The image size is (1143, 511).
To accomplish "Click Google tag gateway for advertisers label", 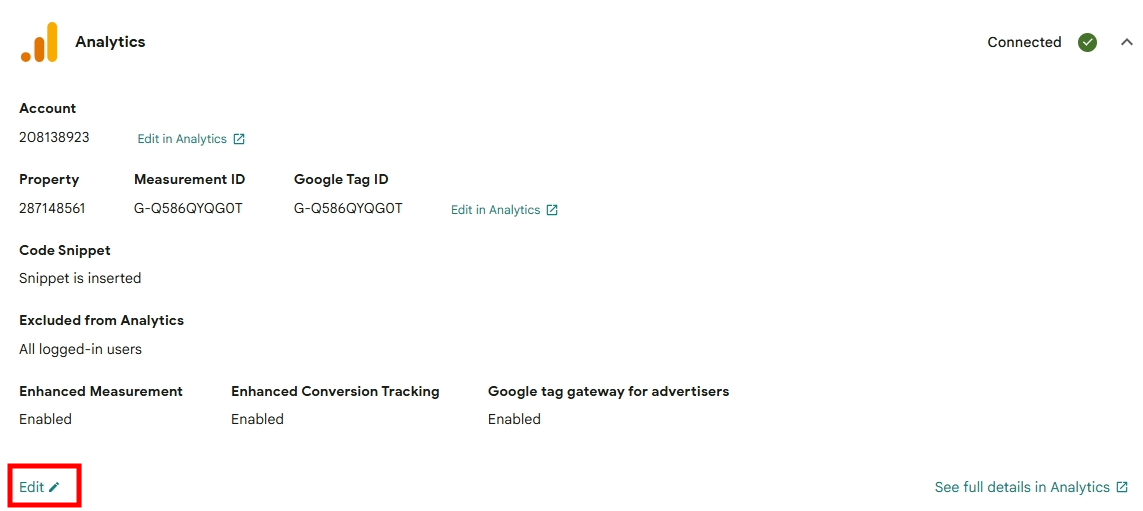I will [x=608, y=391].
